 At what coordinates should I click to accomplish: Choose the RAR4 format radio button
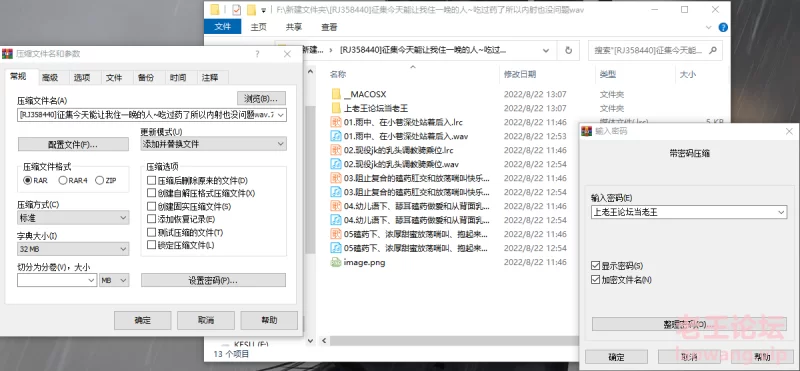(x=63, y=180)
